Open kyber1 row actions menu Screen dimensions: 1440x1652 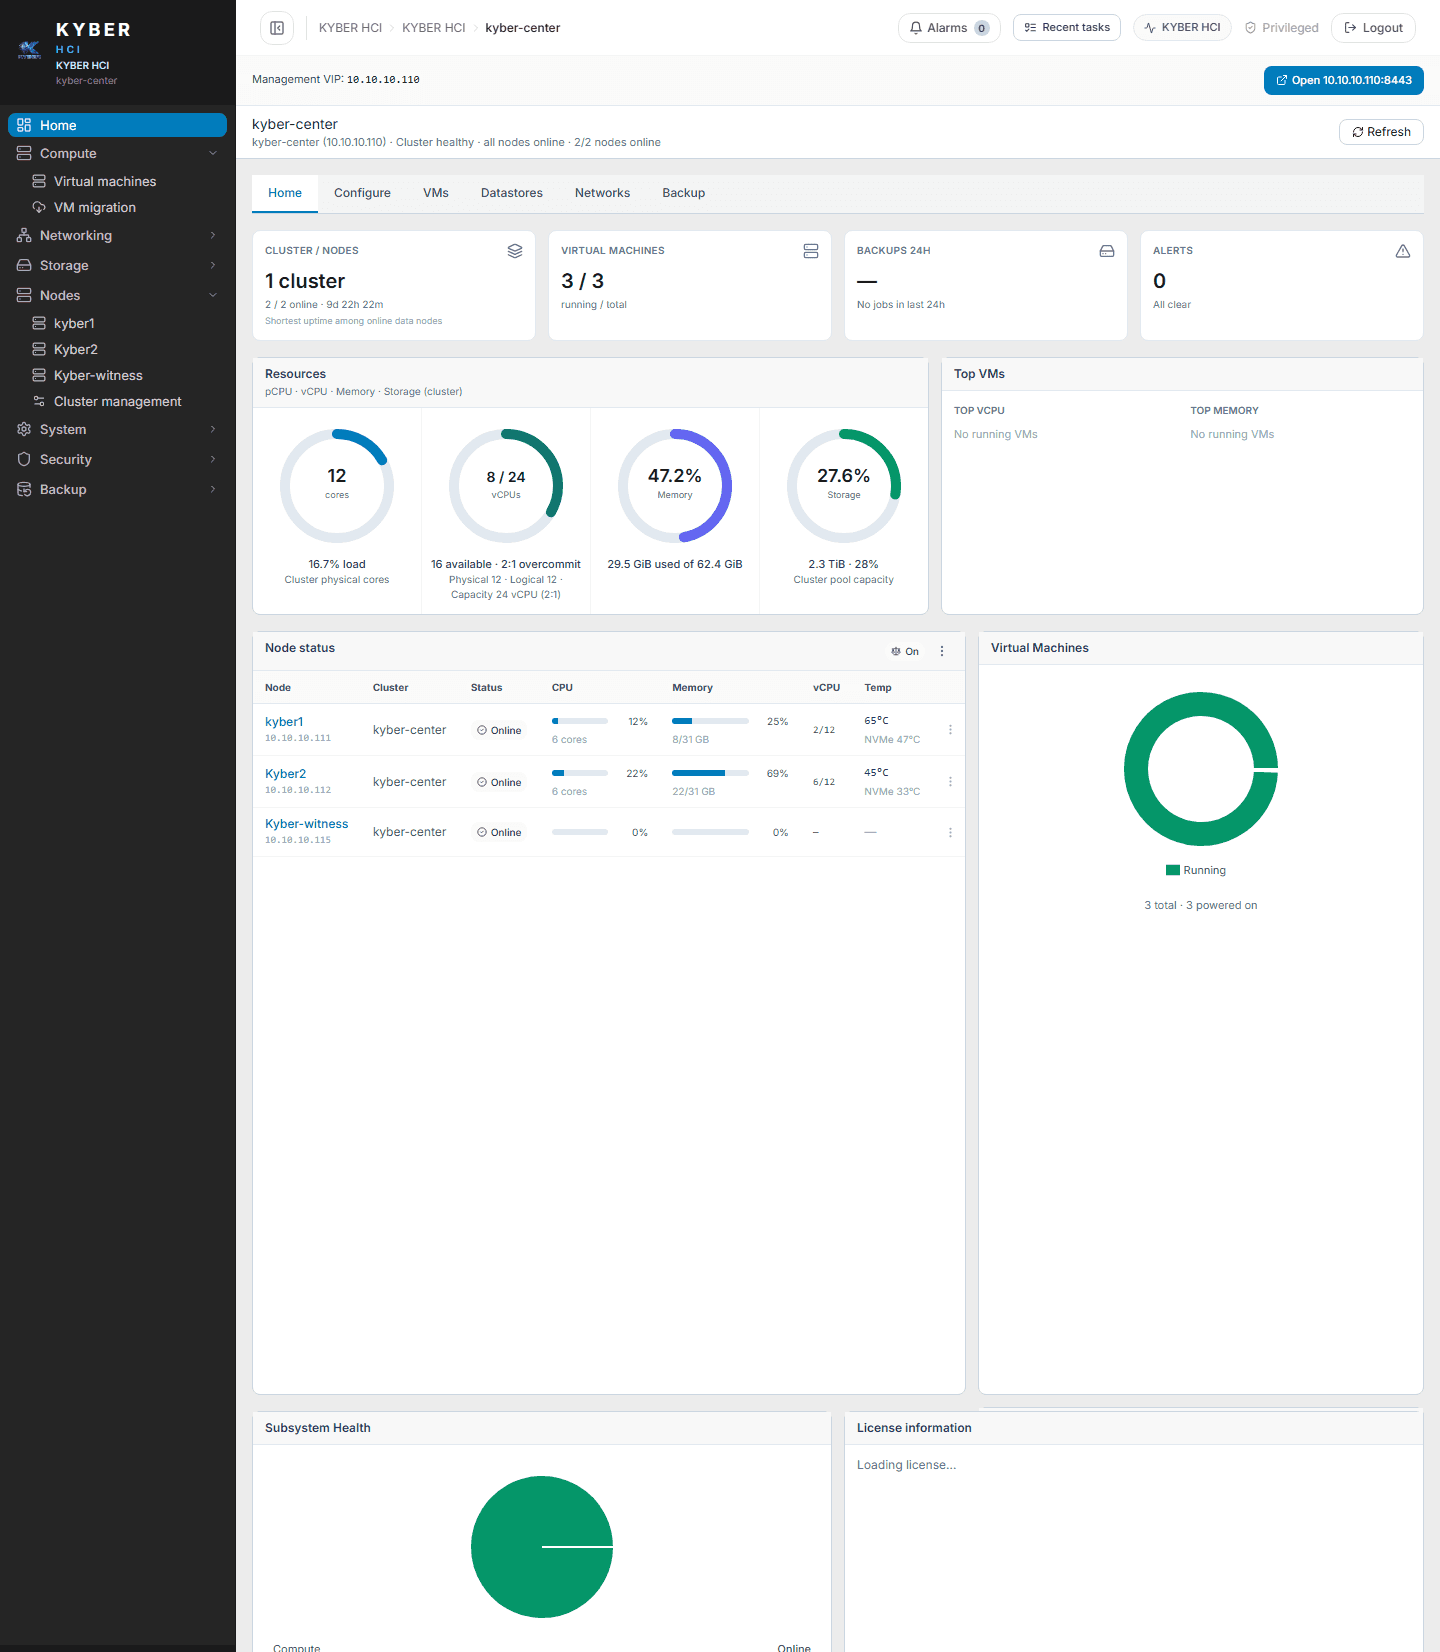click(x=950, y=730)
